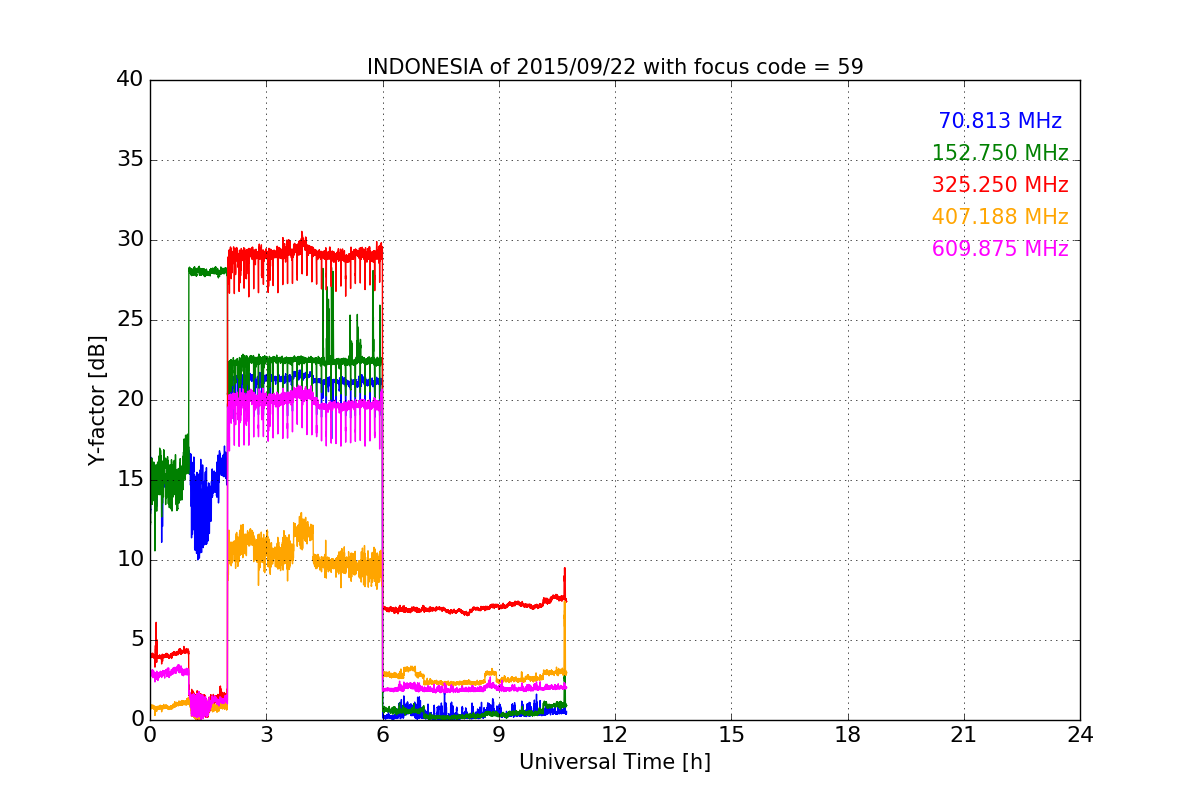The image size is (1200, 800).
Task: Select the 152.750 MHz legend label
Action: click(x=1000, y=153)
